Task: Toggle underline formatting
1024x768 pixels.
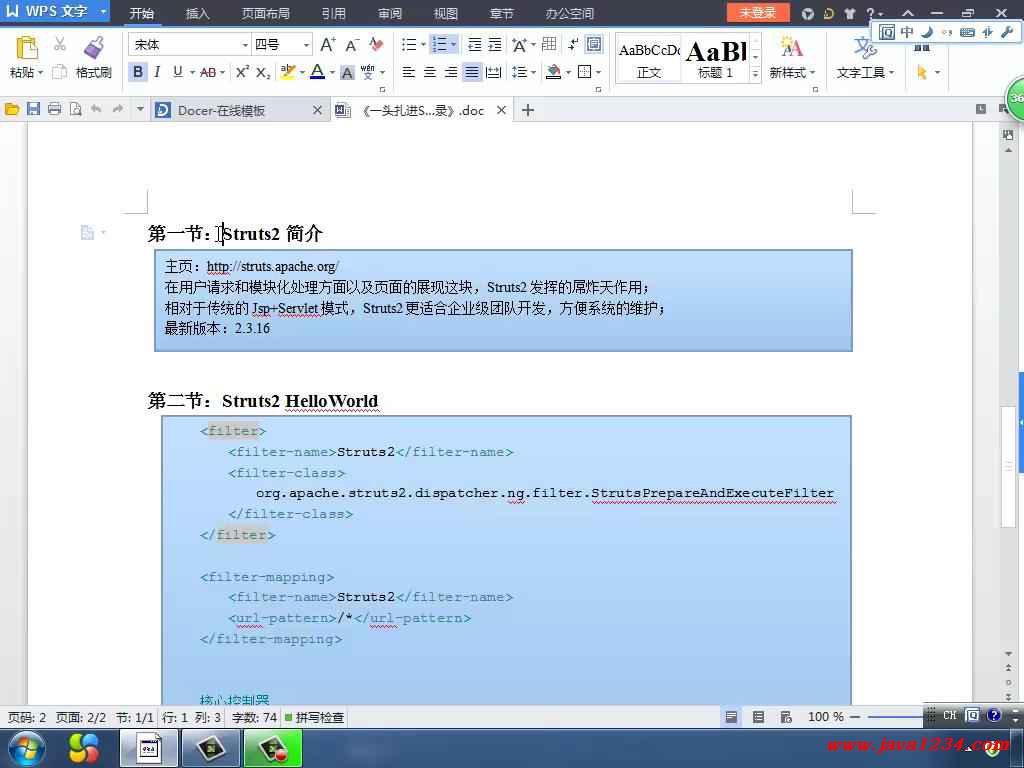Action: [178, 72]
